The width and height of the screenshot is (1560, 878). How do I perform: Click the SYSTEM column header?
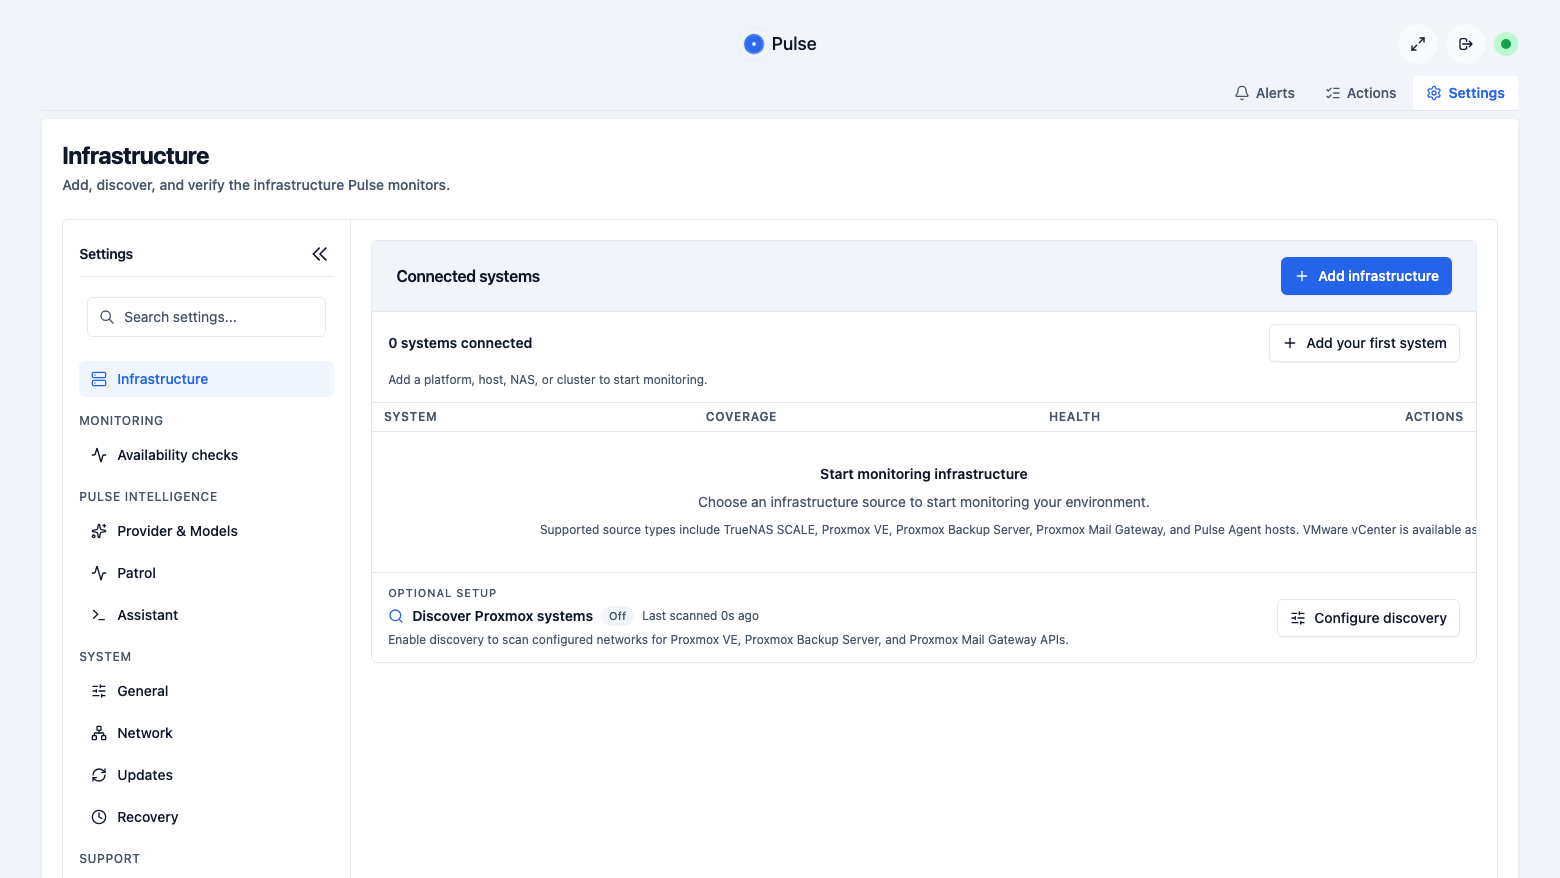click(410, 417)
